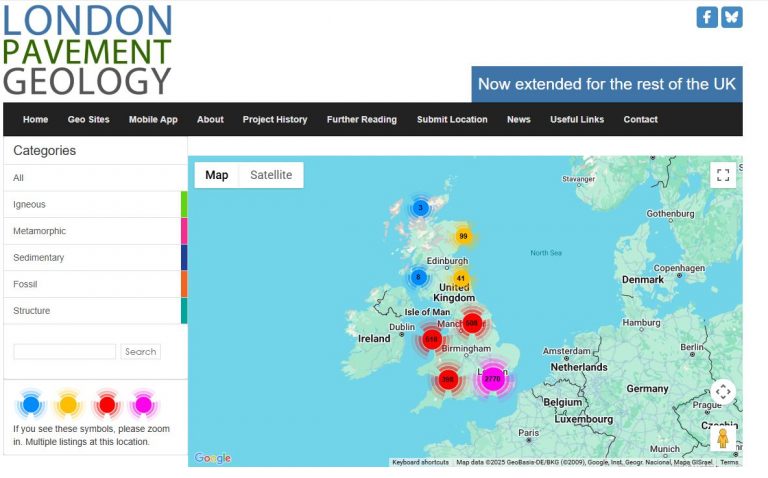Image resolution: width=768 pixels, height=478 pixels.
Task: Switch map to Satellite view
Action: tap(271, 175)
